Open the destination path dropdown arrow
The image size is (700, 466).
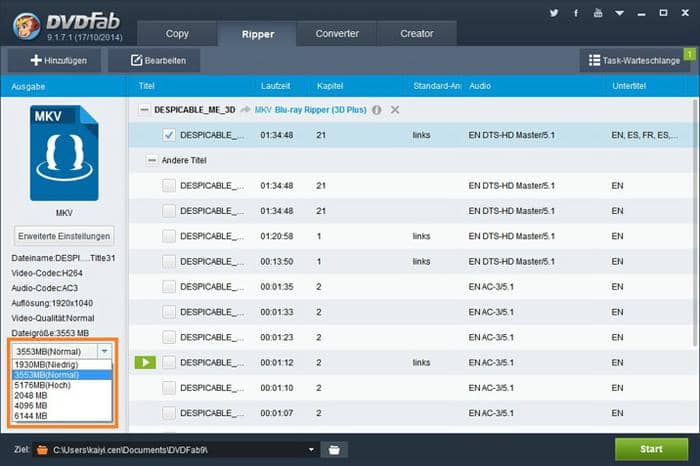[x=311, y=449]
